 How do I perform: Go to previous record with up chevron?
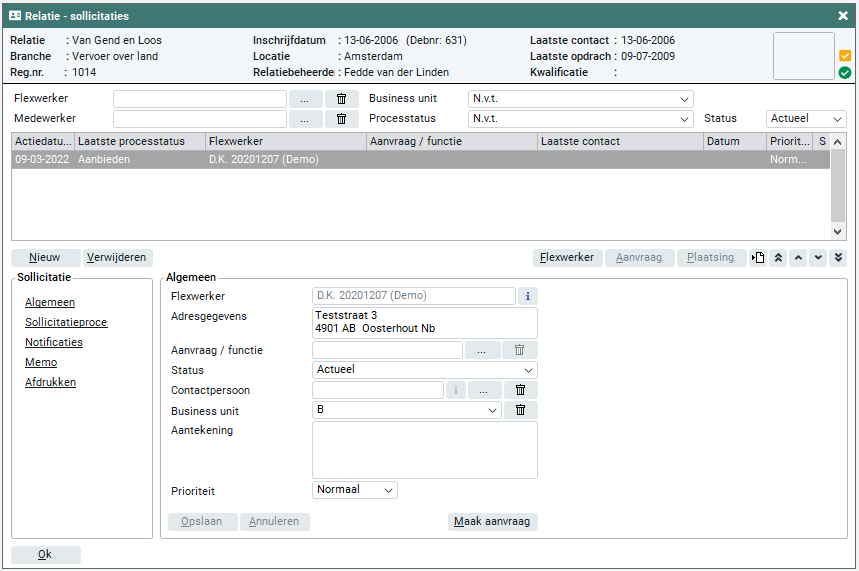coord(798,258)
